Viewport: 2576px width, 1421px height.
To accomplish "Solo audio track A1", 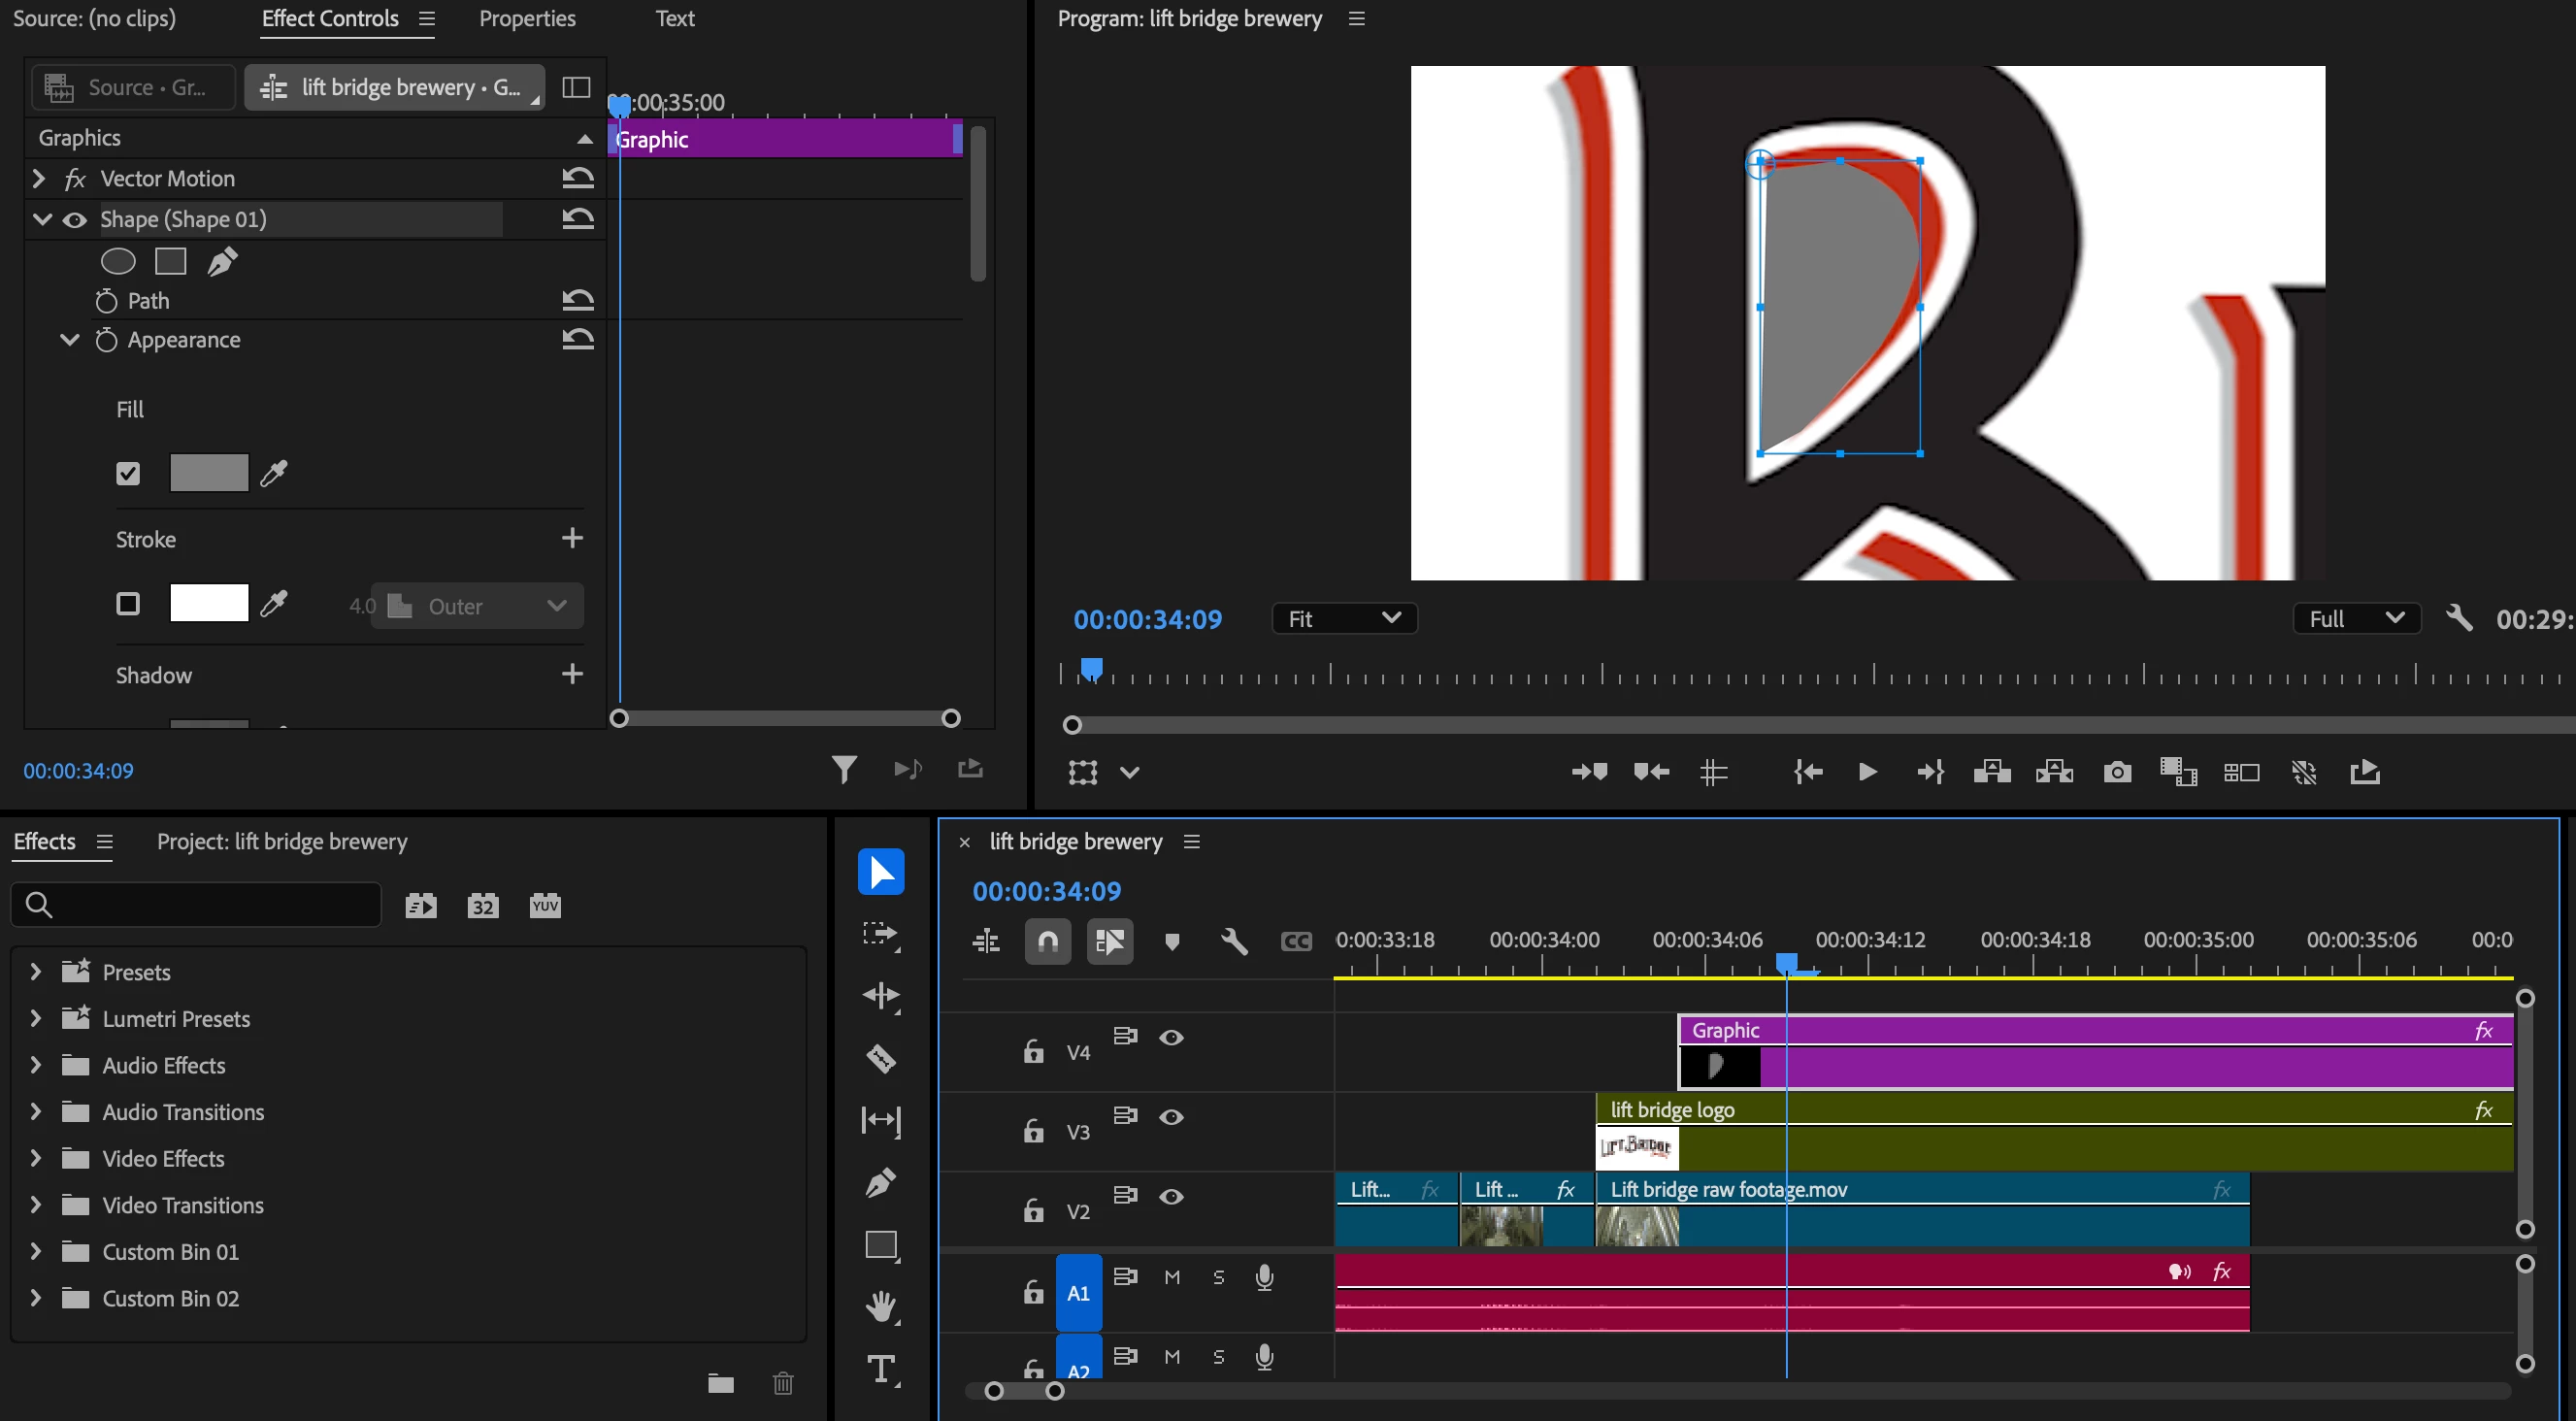I will point(1218,1277).
